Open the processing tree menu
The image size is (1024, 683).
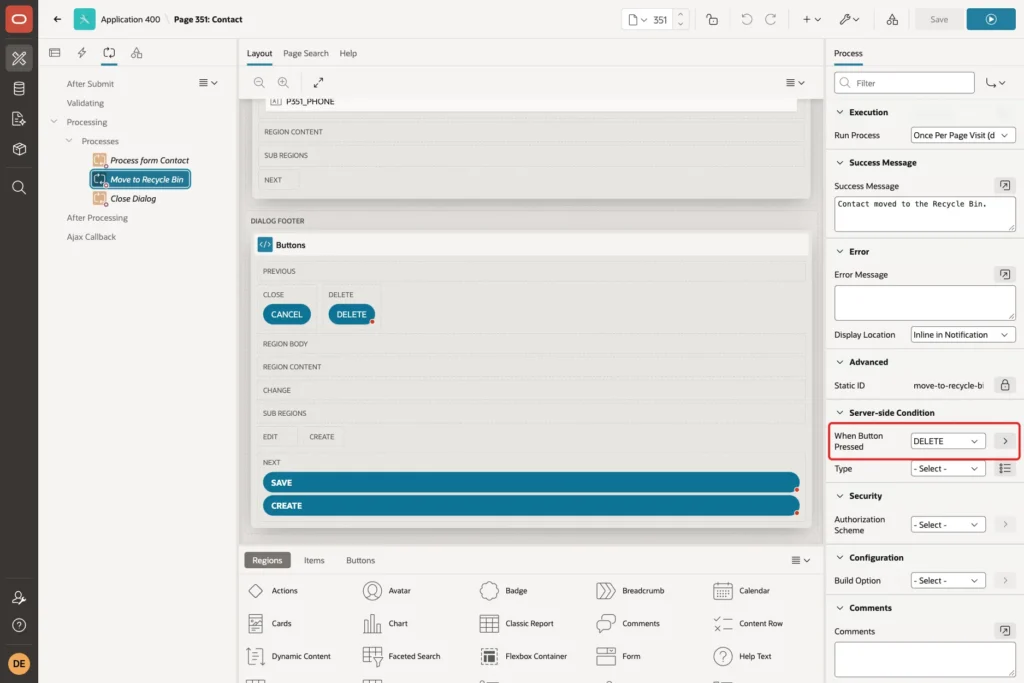[208, 83]
